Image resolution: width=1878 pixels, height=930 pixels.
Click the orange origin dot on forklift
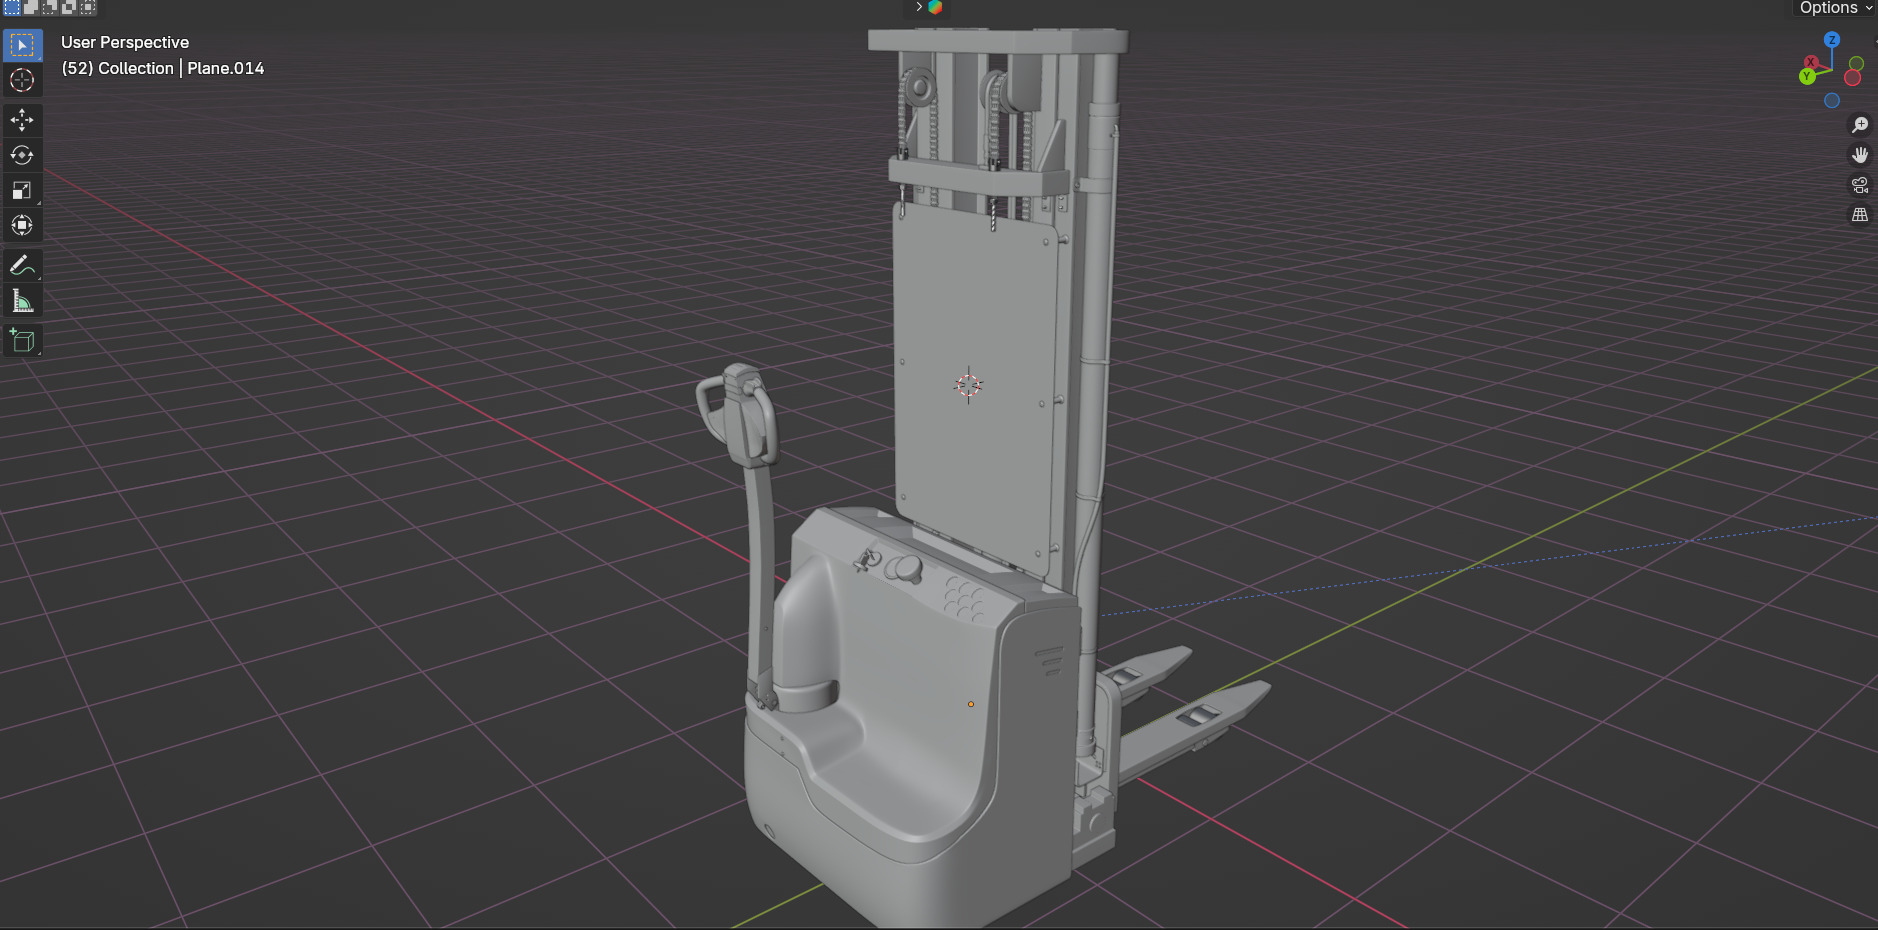coord(971,704)
